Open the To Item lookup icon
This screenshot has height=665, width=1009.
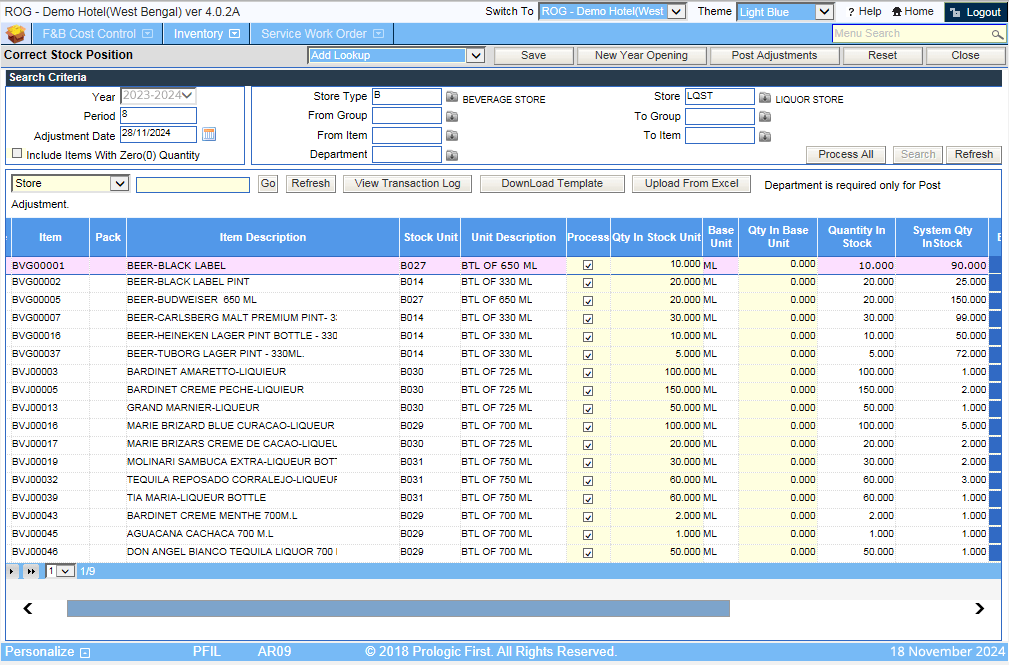[x=764, y=136]
